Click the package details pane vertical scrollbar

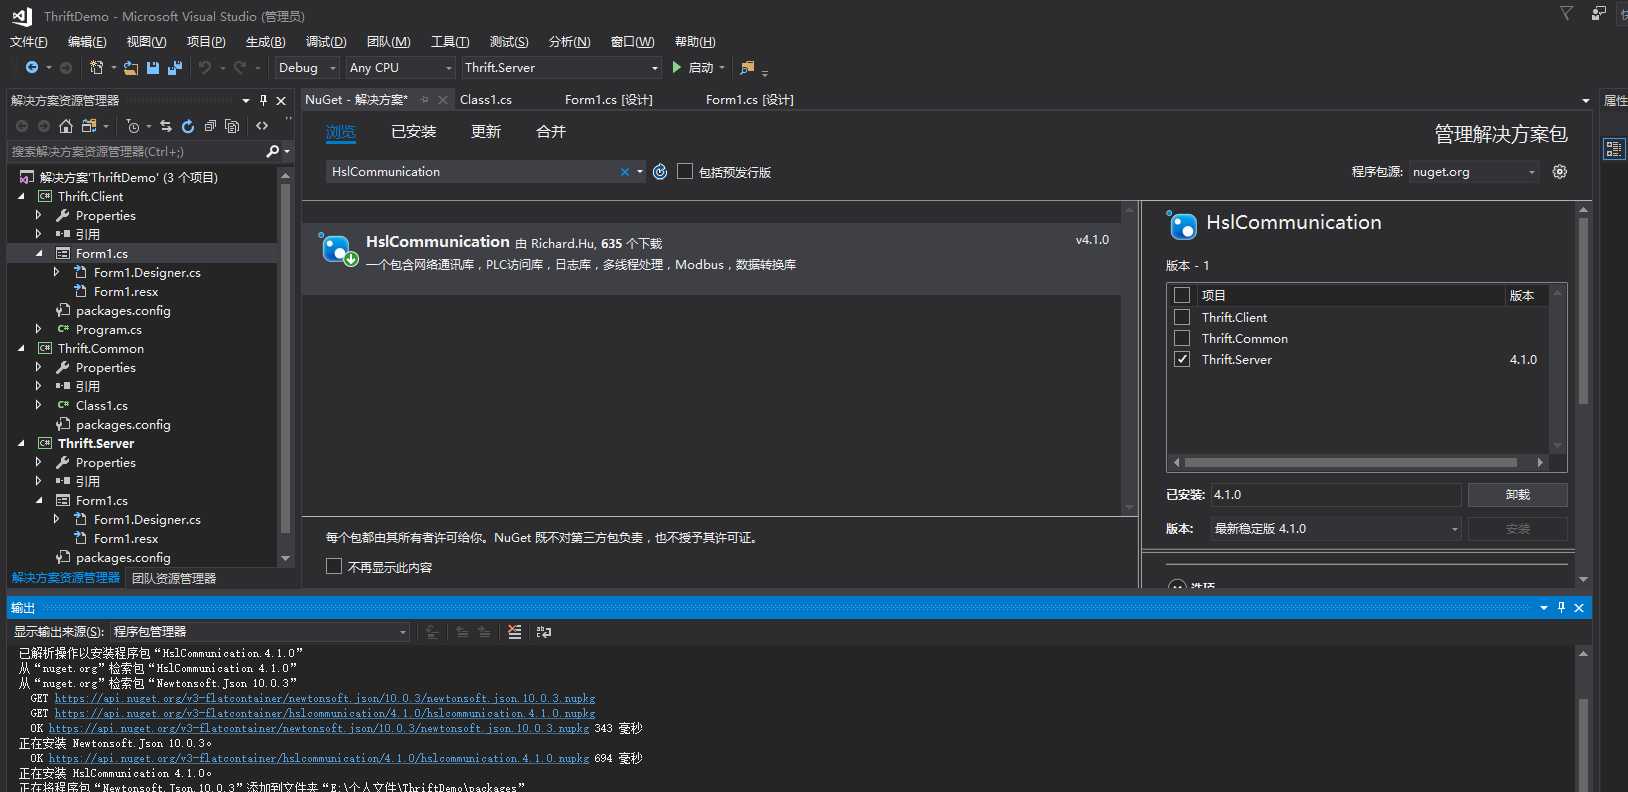pos(1583,311)
